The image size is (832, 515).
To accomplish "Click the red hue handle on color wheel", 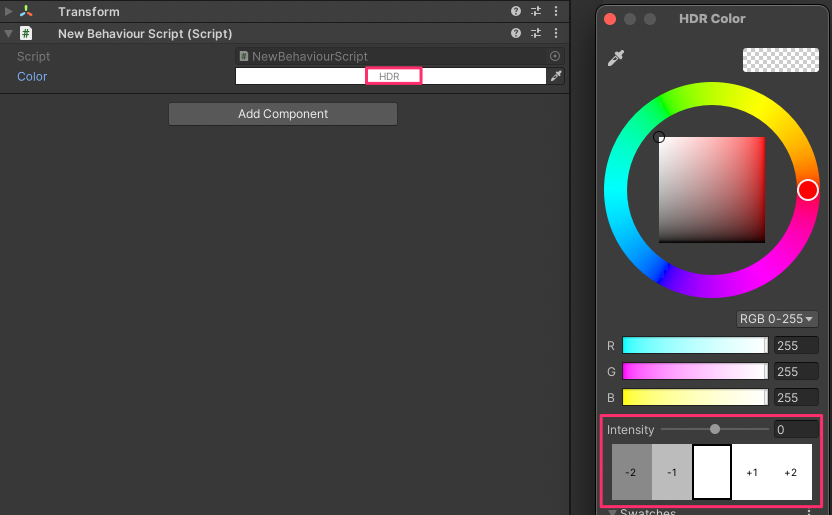I will coord(808,190).
